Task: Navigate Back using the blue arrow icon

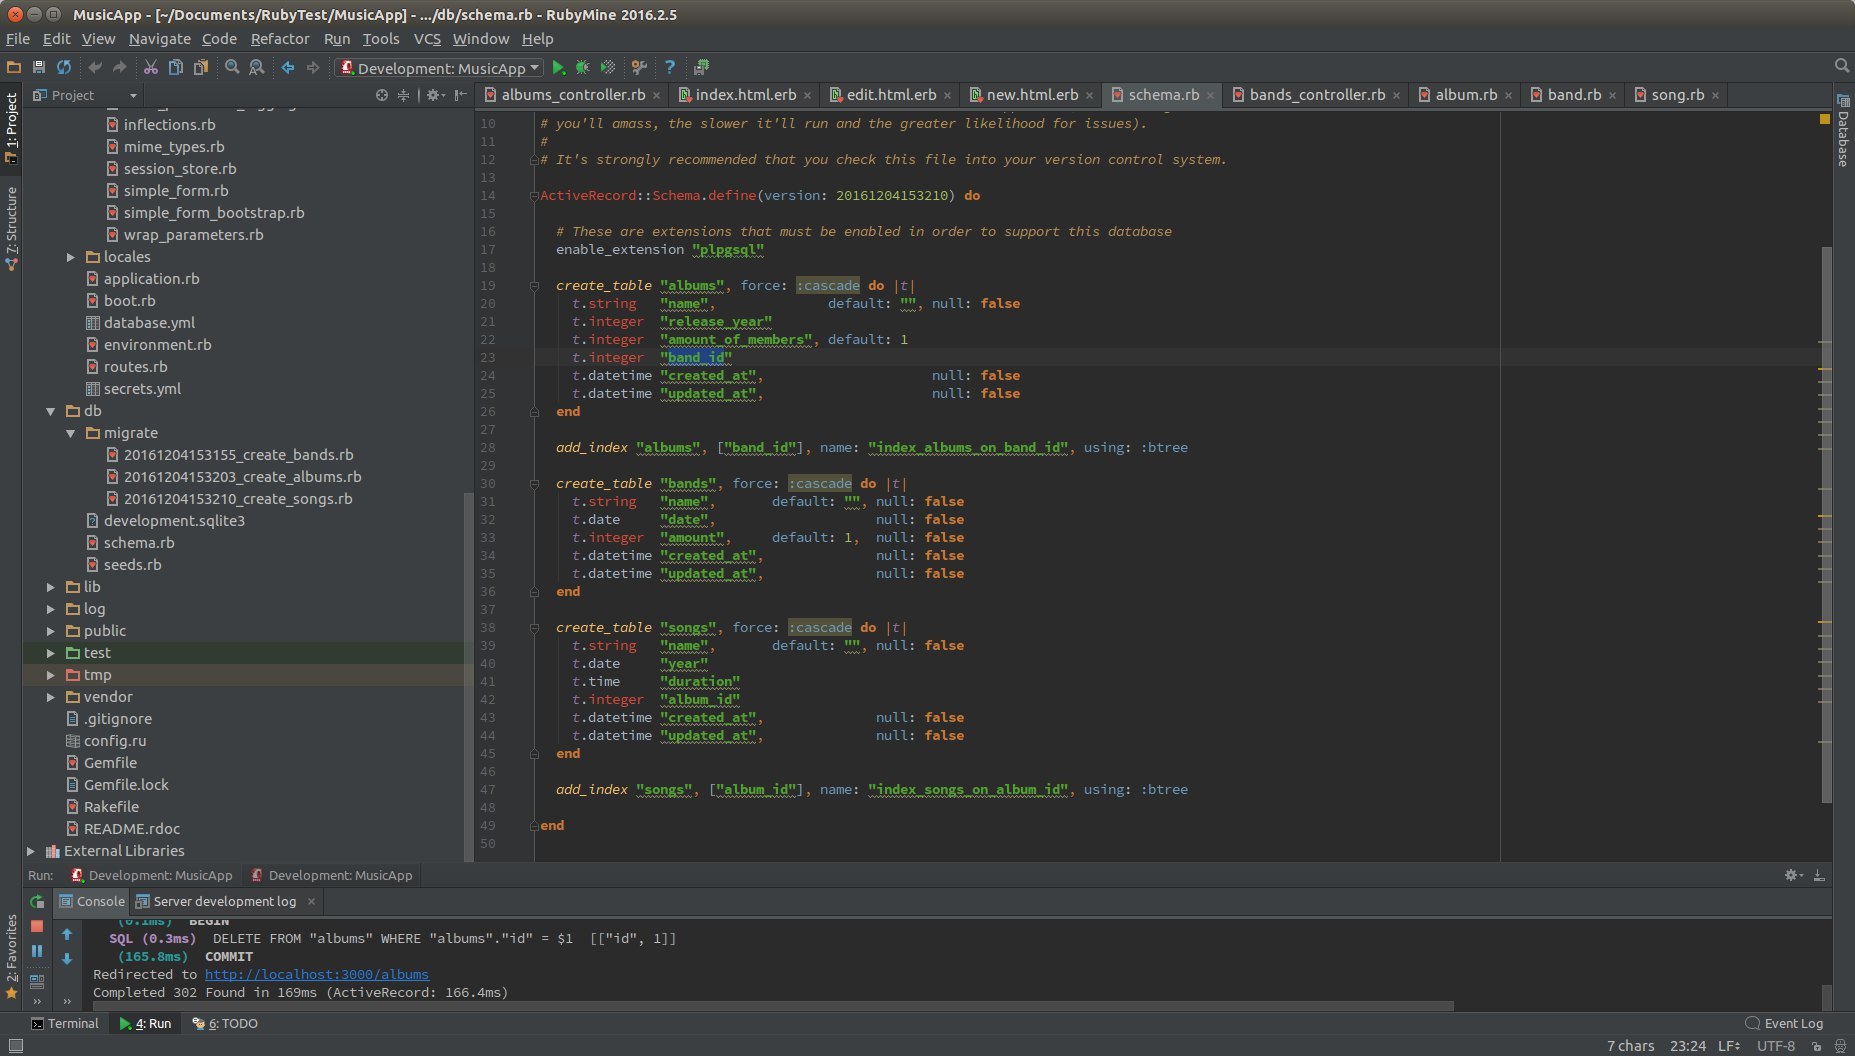Action: click(x=288, y=67)
